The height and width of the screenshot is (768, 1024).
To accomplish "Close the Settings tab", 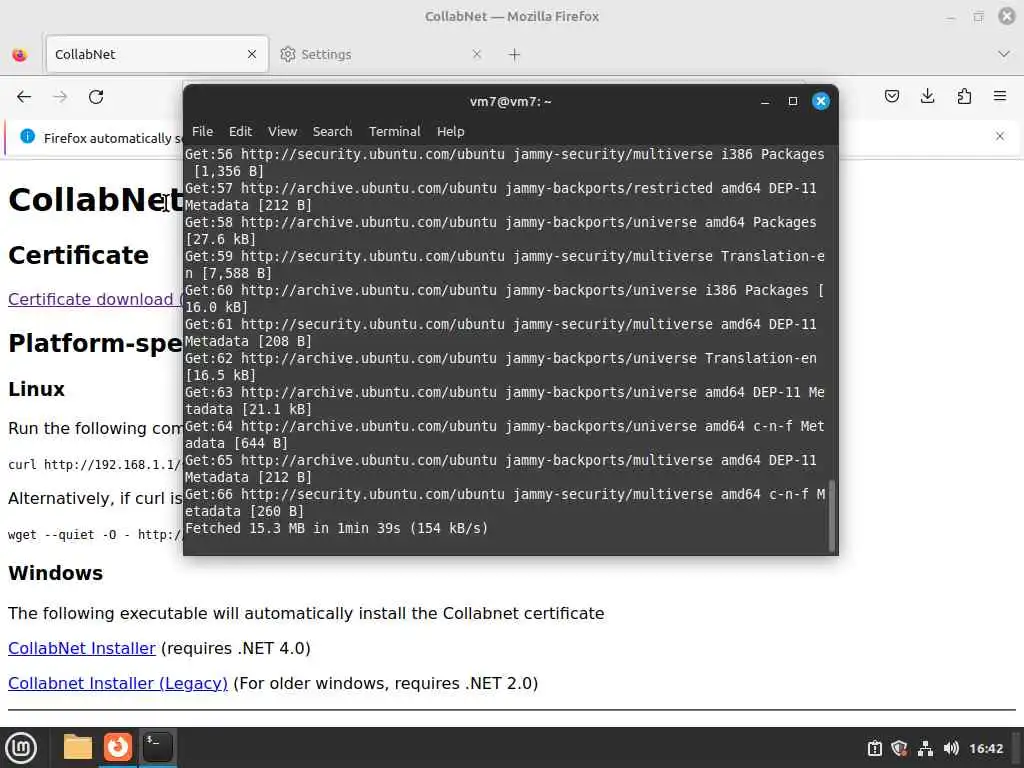I will [x=477, y=54].
